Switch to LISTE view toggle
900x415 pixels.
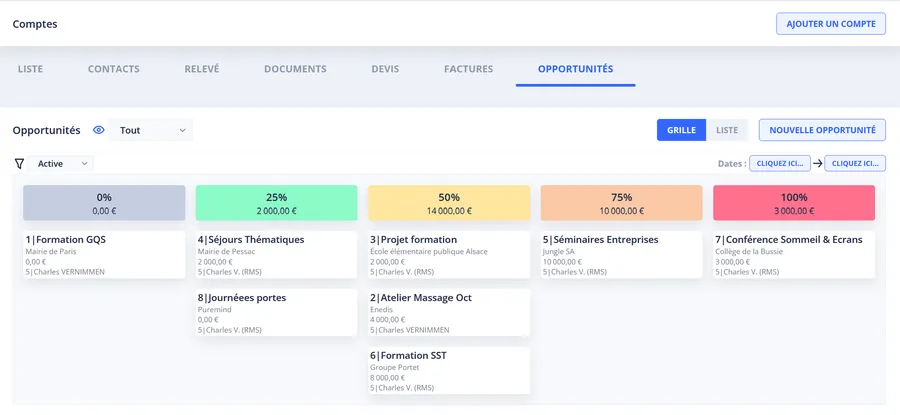pyautogui.click(x=727, y=130)
